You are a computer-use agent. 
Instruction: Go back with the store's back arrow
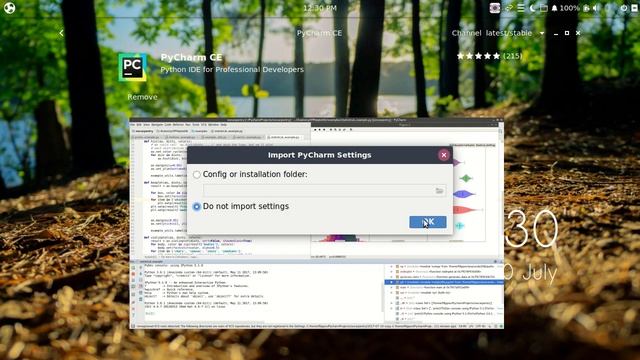coord(61,33)
